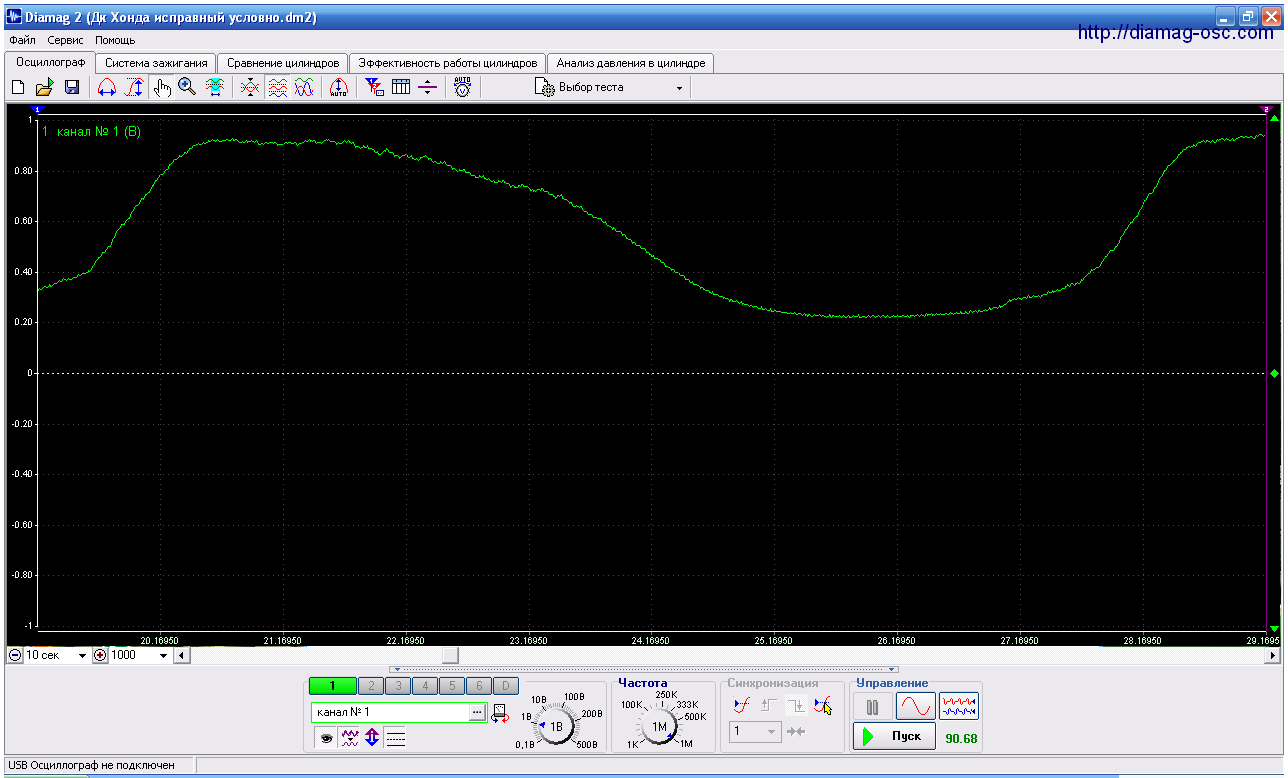Select the vertical stretch tool icon

click(x=133, y=87)
